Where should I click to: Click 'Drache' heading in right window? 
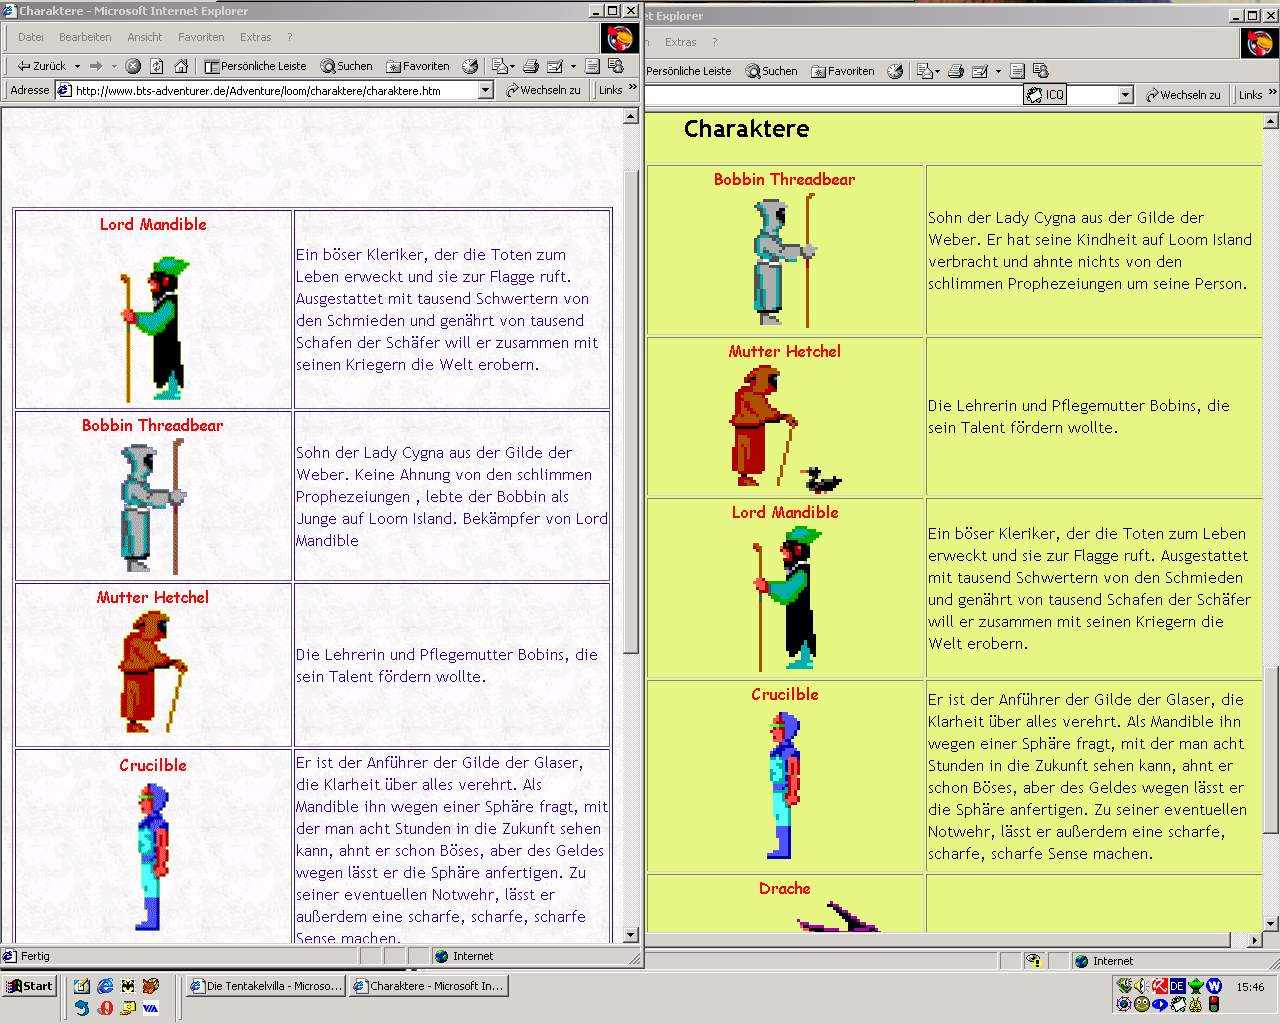[x=784, y=888]
